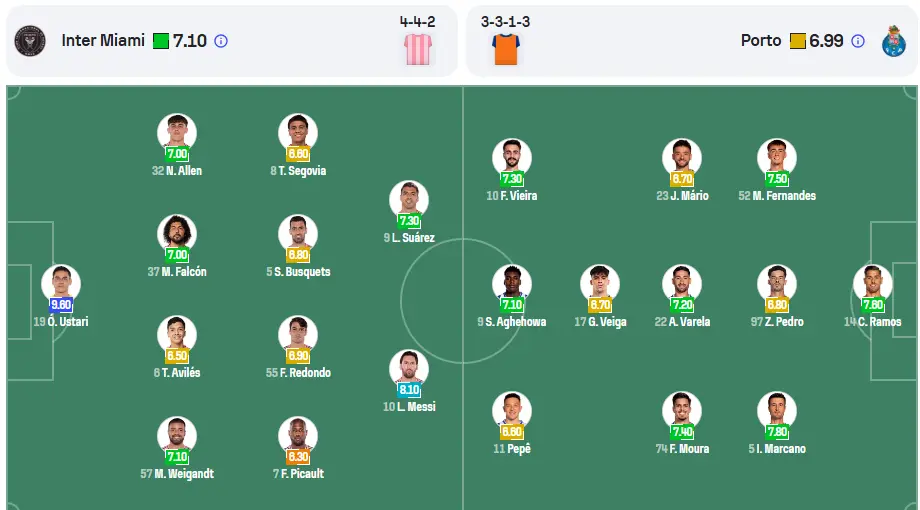Click the orange Porto goalkeeper jersey
The height and width of the screenshot is (510, 920).
(506, 49)
